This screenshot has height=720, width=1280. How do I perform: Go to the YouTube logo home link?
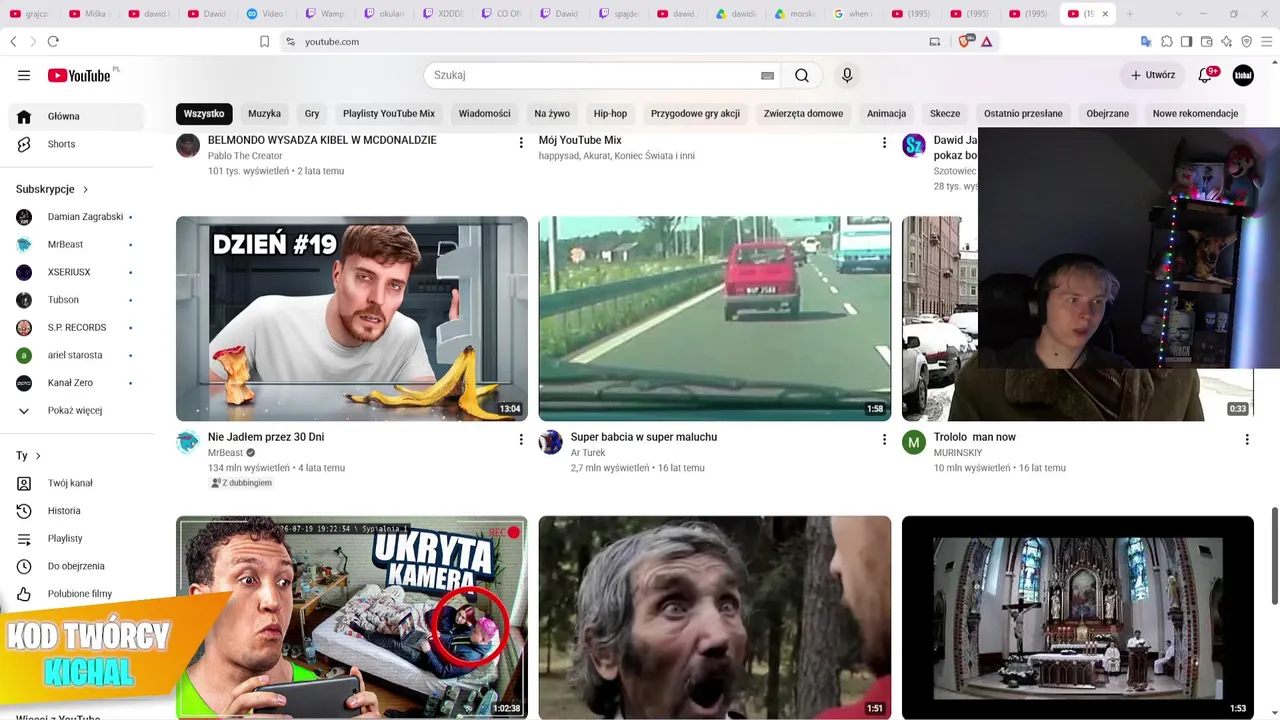point(79,75)
